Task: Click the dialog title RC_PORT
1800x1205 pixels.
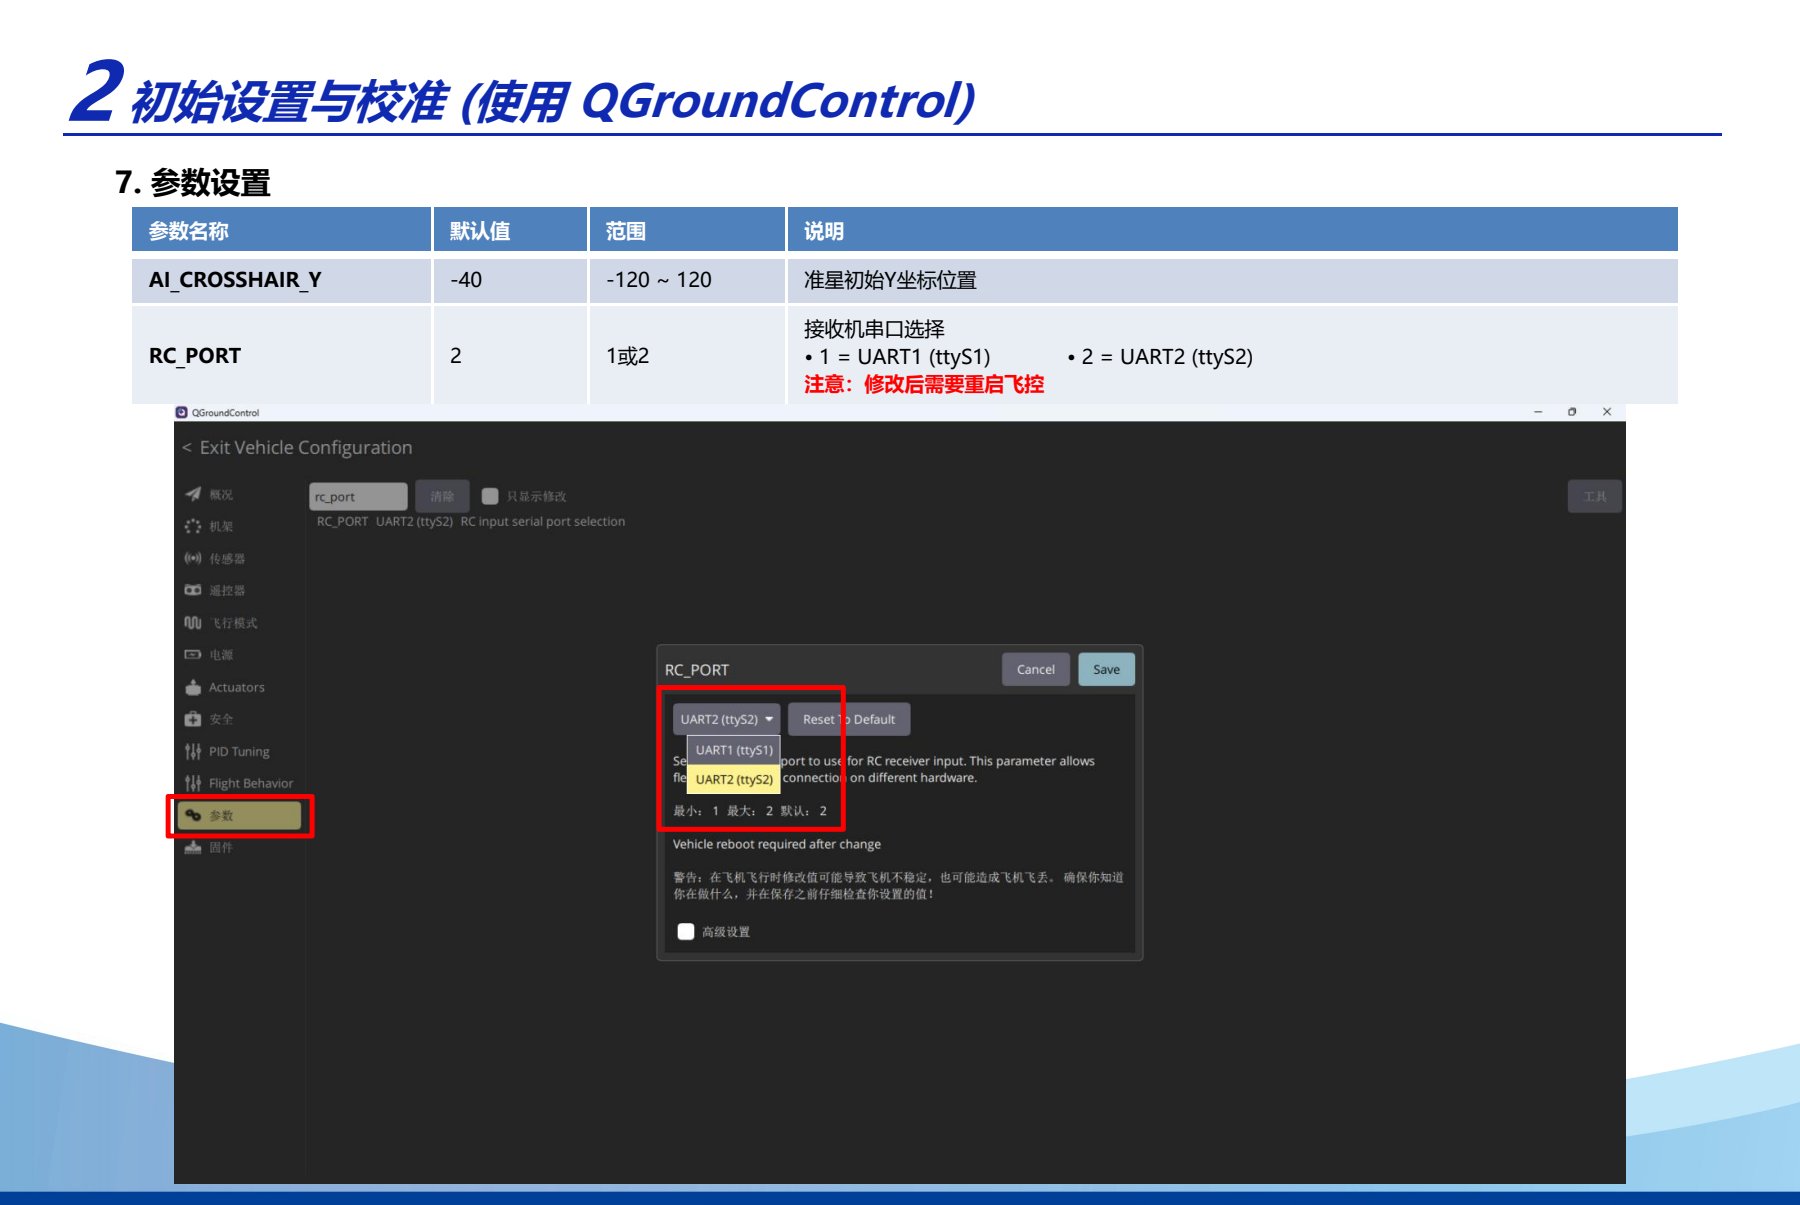Action: coord(697,670)
